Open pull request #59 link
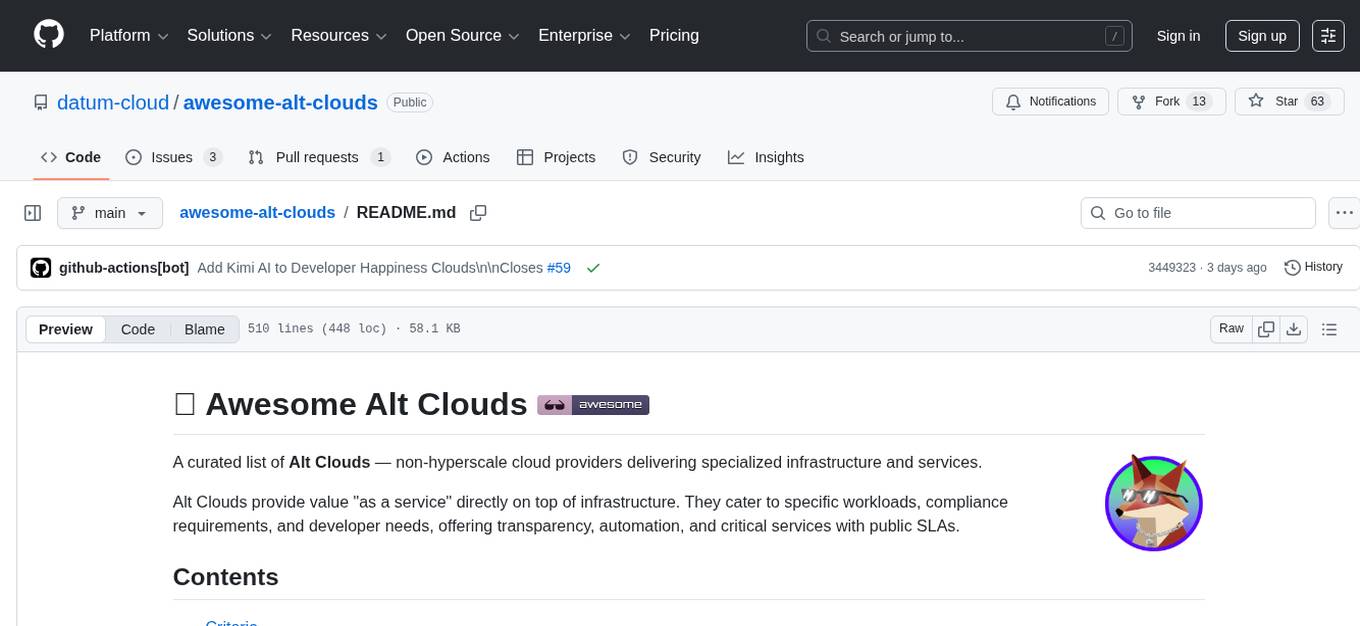Image resolution: width=1360 pixels, height=626 pixels. coord(559,268)
